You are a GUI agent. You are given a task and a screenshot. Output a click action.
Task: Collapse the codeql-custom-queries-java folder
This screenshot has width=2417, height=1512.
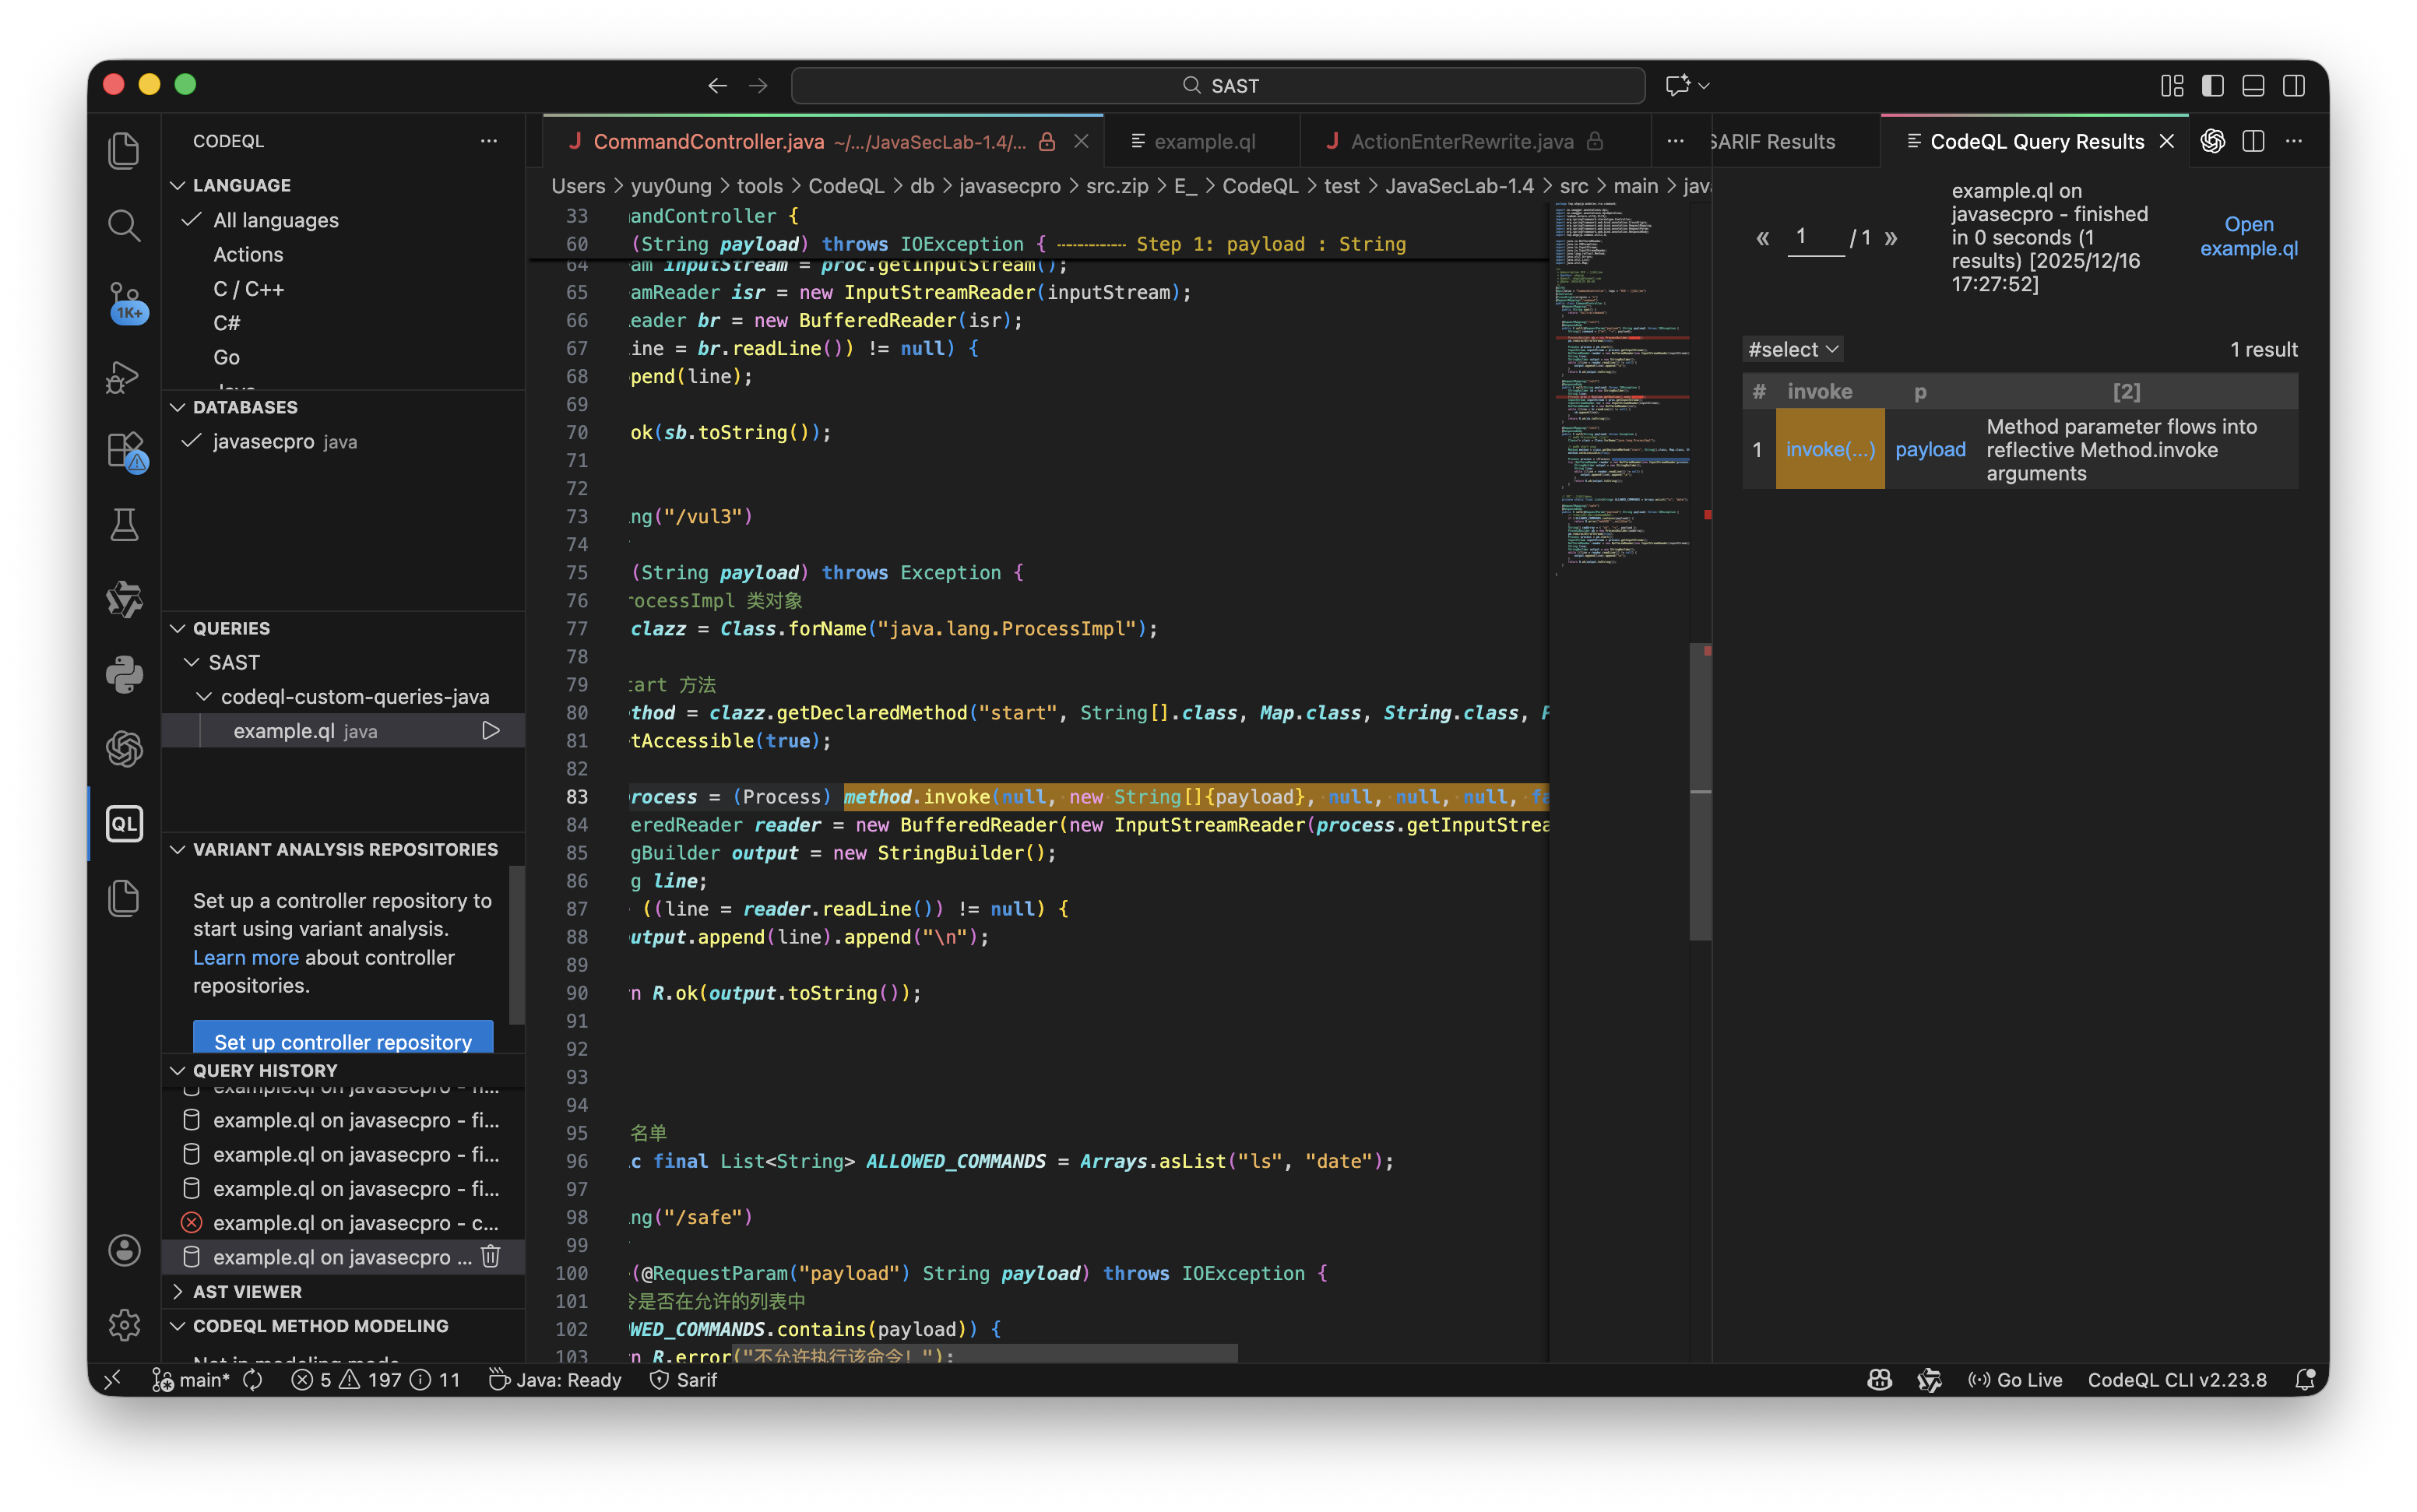click(x=354, y=697)
